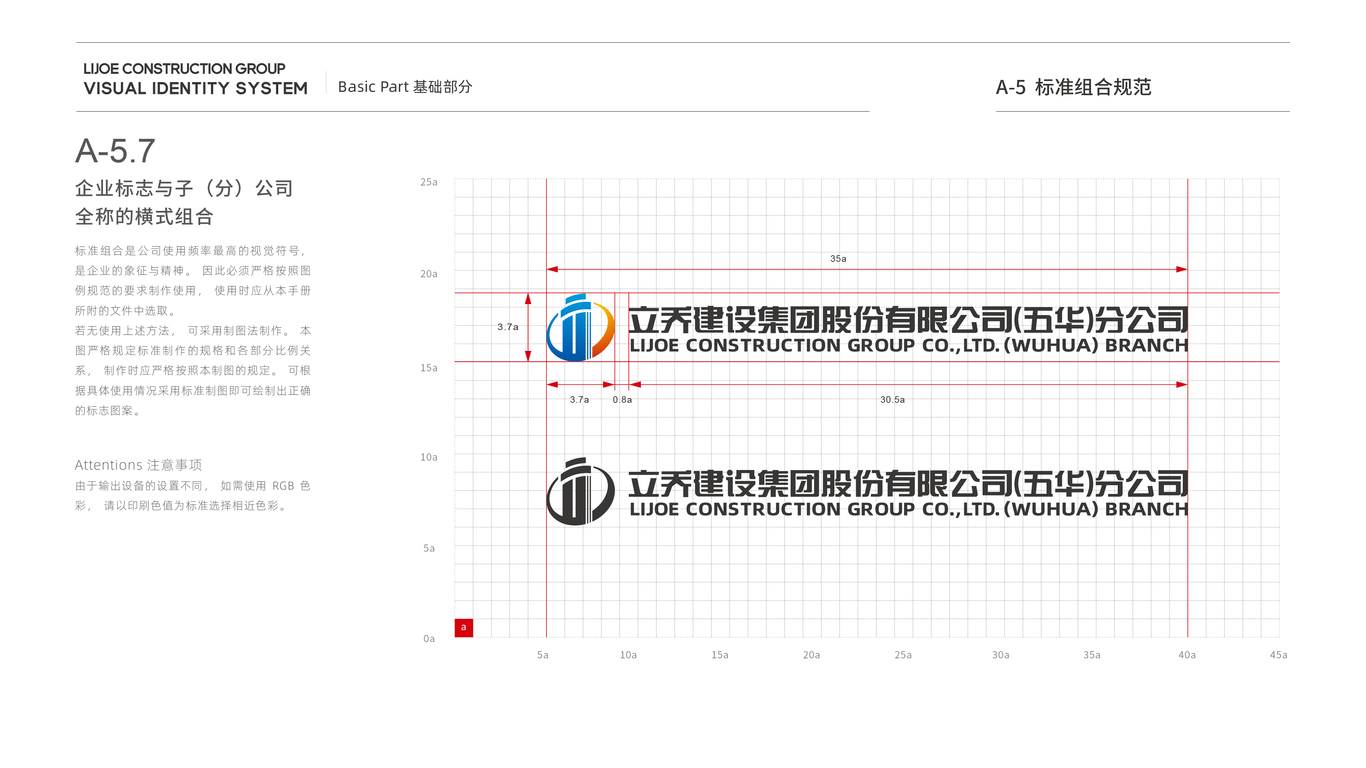Click the heading 企业标志与子（分）公司

[x=184, y=188]
